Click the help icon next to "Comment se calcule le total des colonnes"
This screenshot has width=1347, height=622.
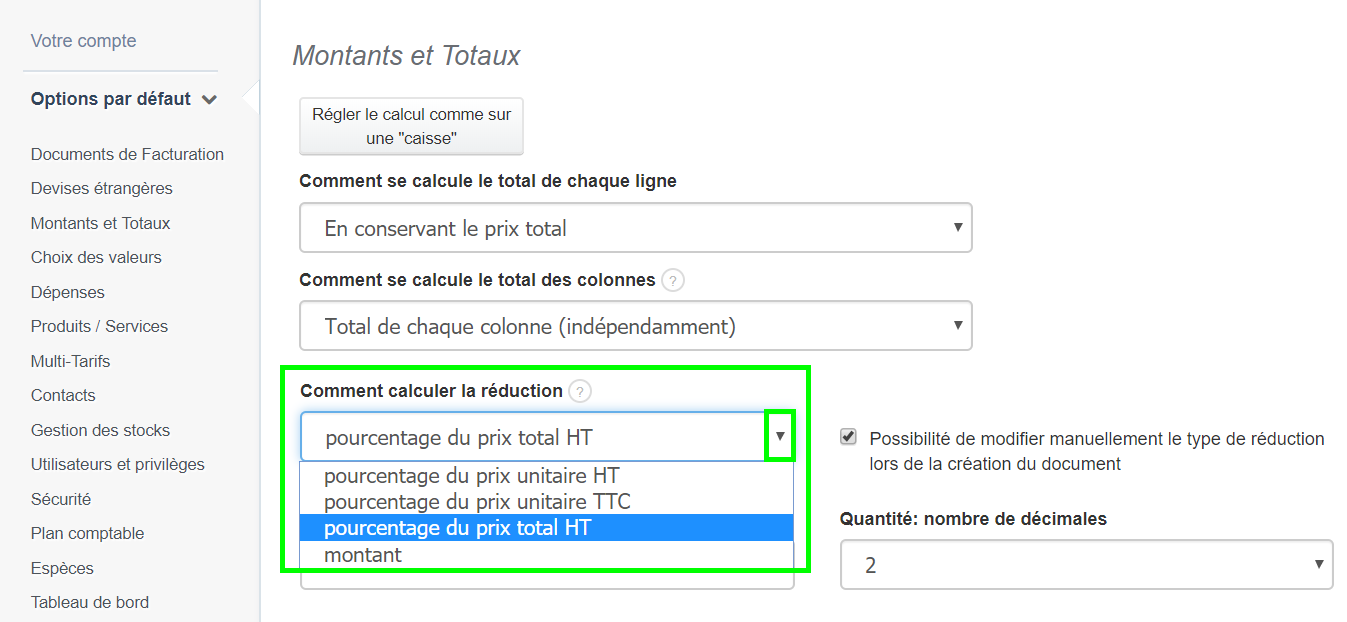(672, 280)
